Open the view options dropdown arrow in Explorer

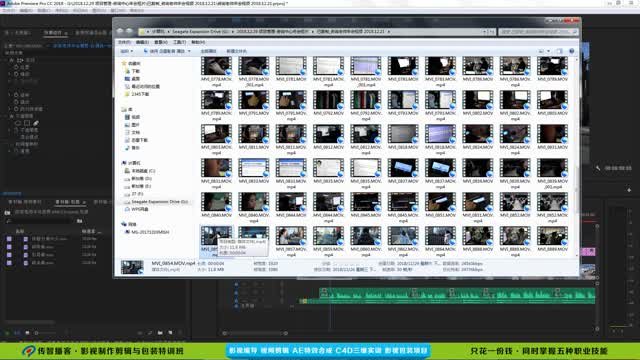548,51
